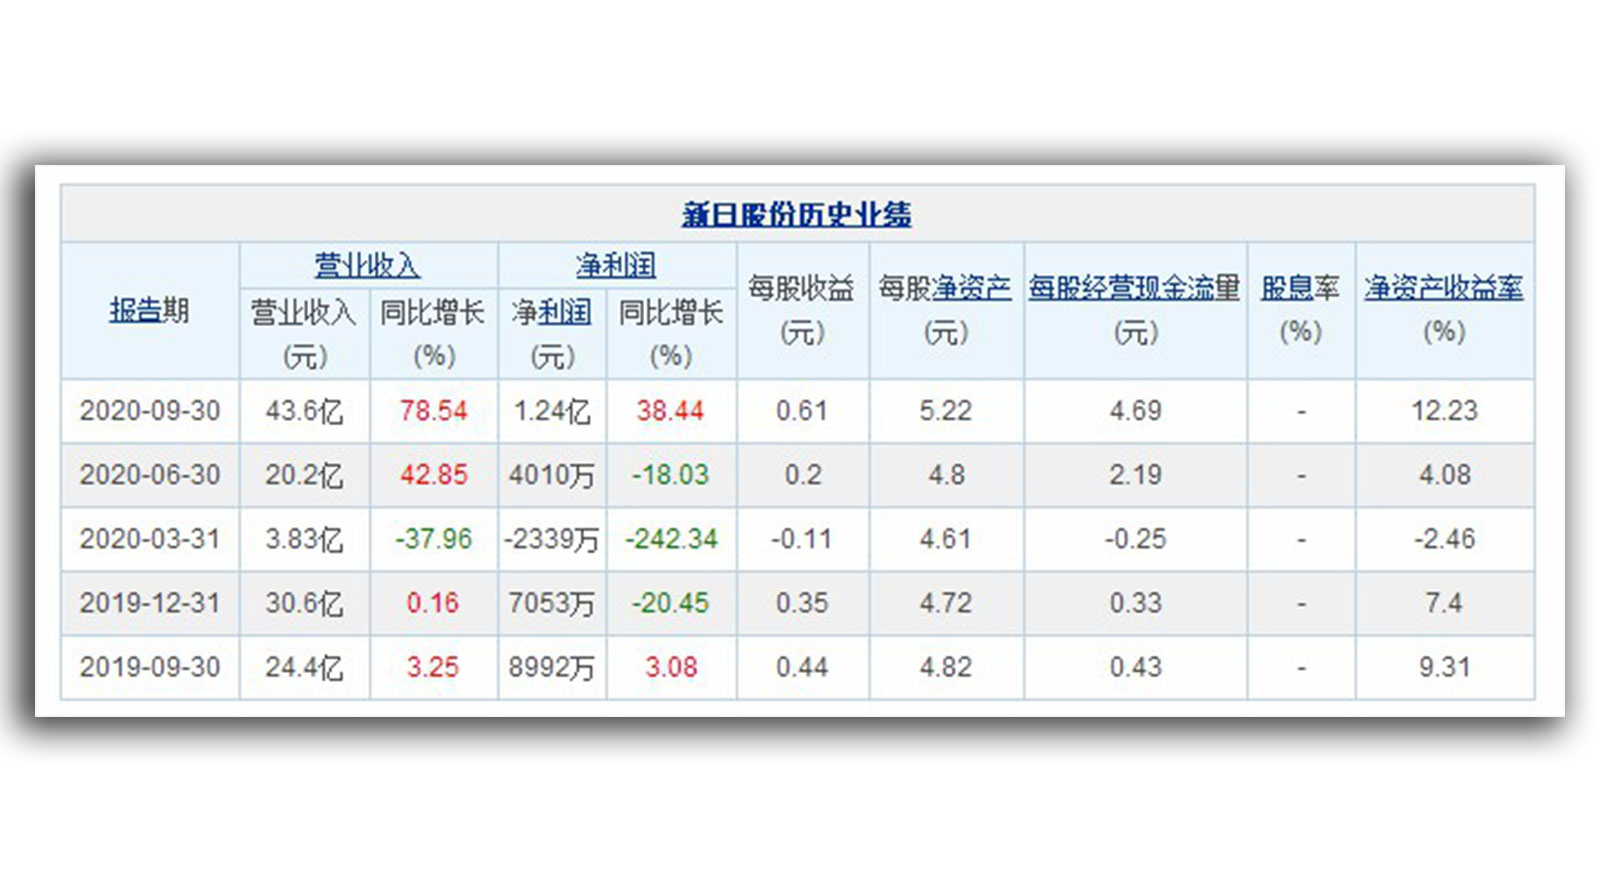The width and height of the screenshot is (1600, 882).
Task: Select the red 42.85 growth value
Action: (434, 475)
